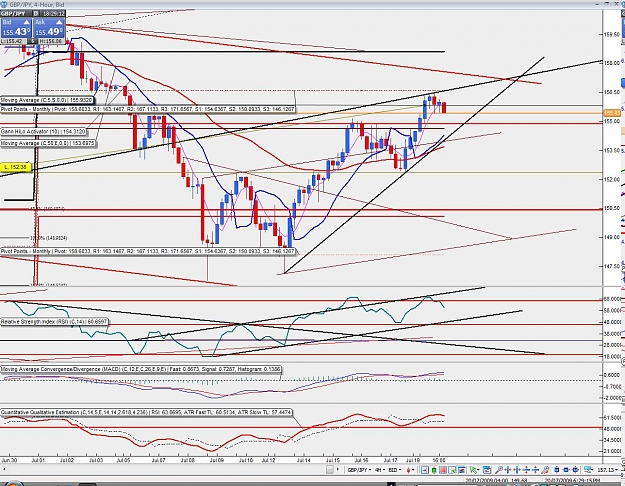
Task: Click the last blue box scale icon
Action: (576, 470)
